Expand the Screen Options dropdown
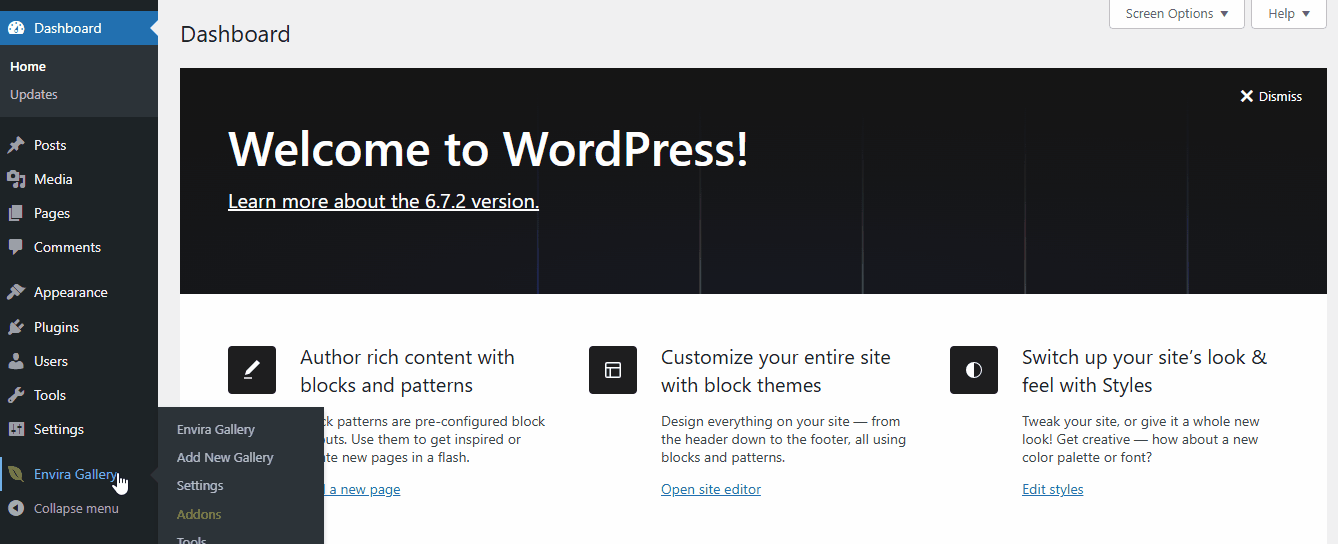 click(1176, 14)
